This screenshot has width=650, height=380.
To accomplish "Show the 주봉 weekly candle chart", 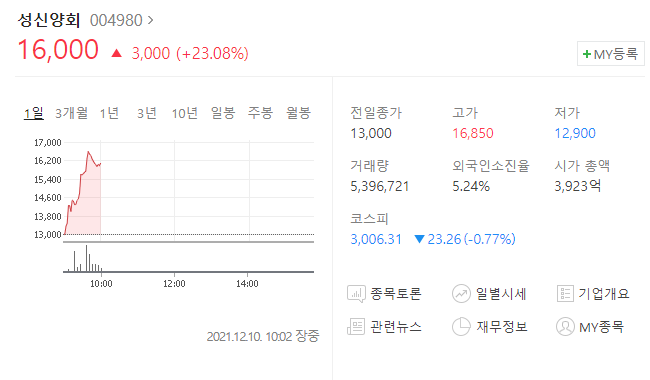I will point(260,113).
